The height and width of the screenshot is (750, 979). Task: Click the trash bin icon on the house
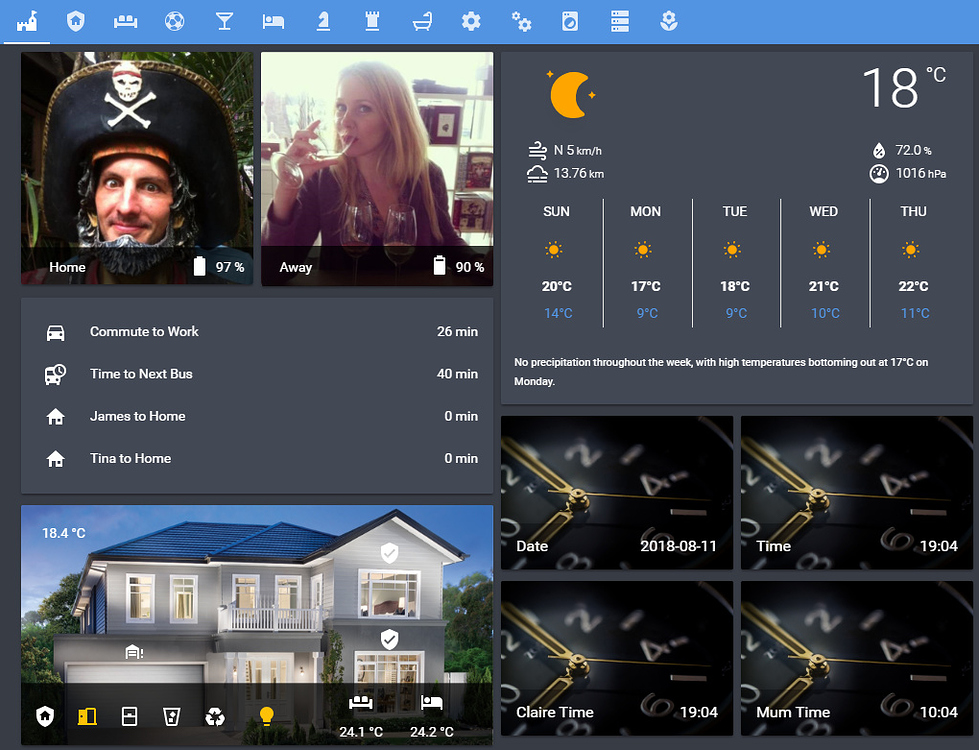click(172, 717)
